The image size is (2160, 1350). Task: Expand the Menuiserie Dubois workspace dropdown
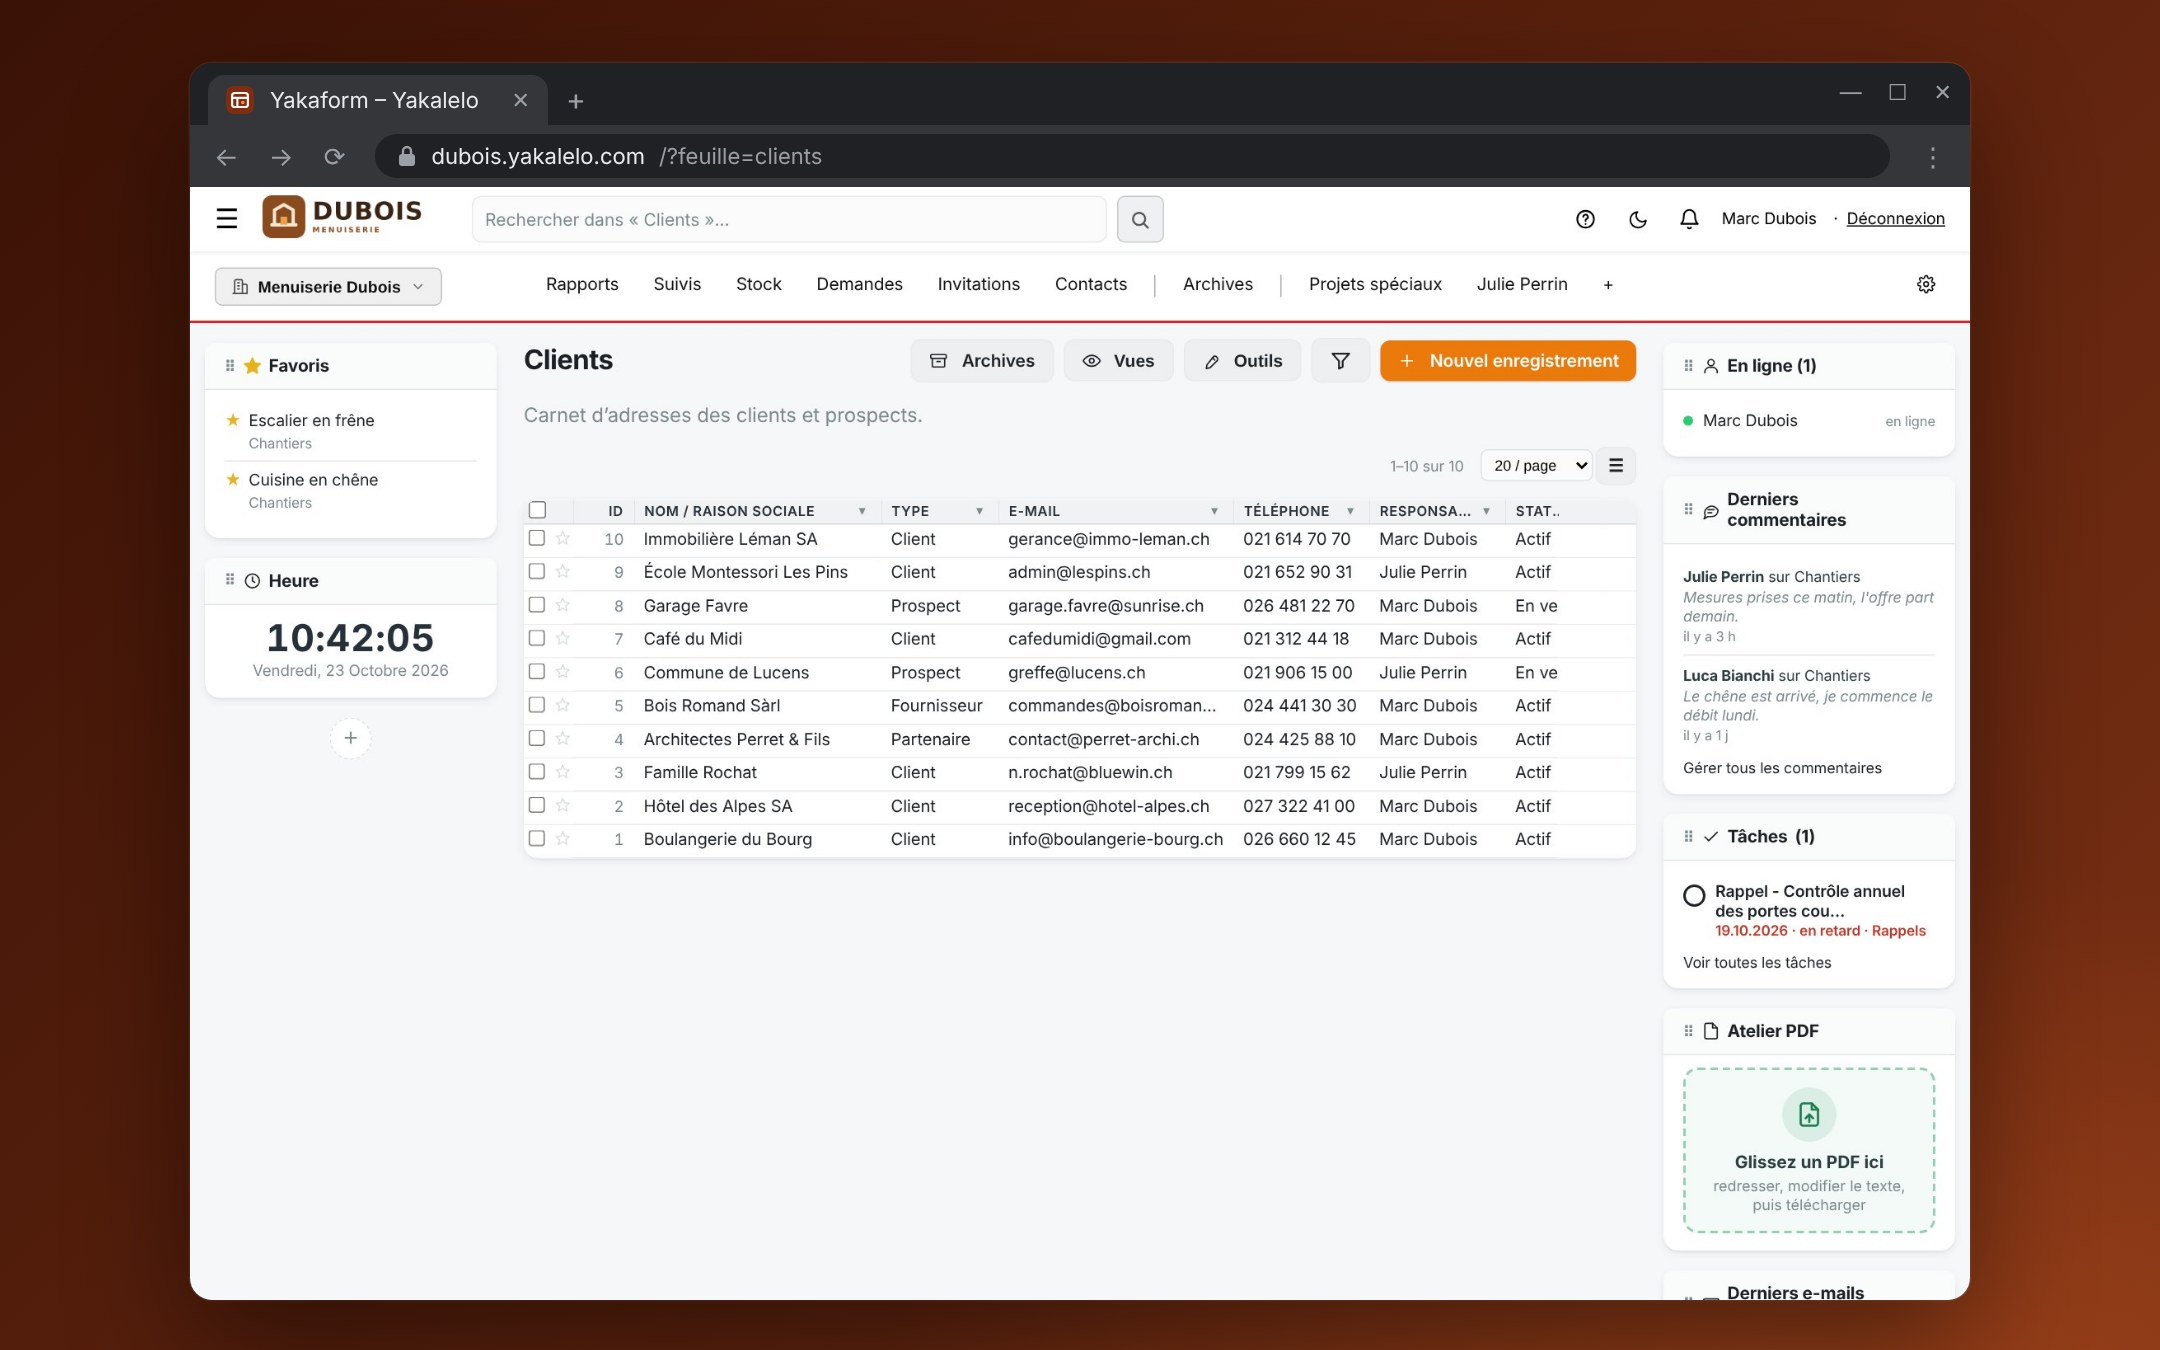(x=328, y=287)
